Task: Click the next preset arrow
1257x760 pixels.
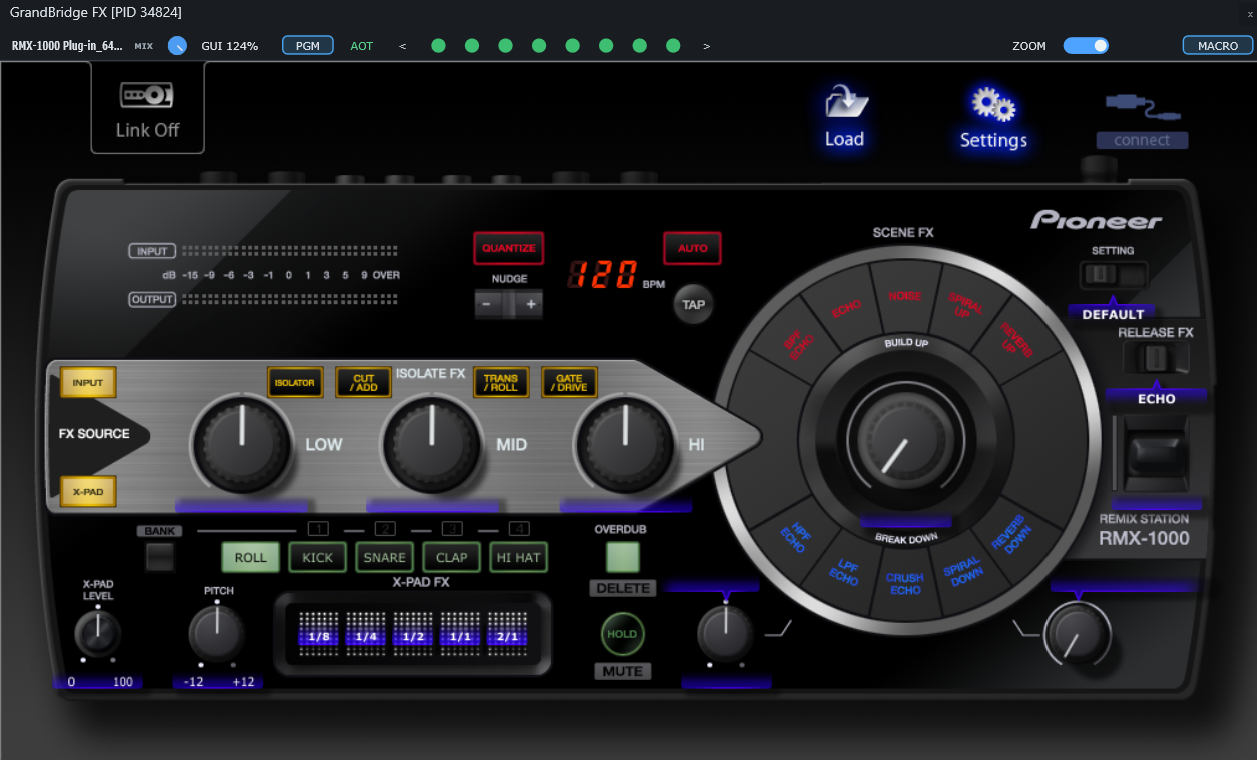Action: click(706, 46)
